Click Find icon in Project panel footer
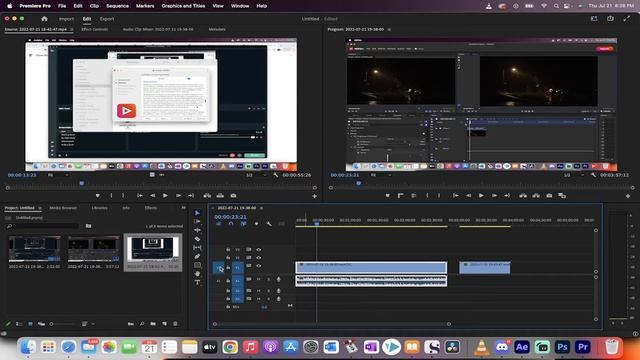The image size is (640, 360). [x=142, y=324]
